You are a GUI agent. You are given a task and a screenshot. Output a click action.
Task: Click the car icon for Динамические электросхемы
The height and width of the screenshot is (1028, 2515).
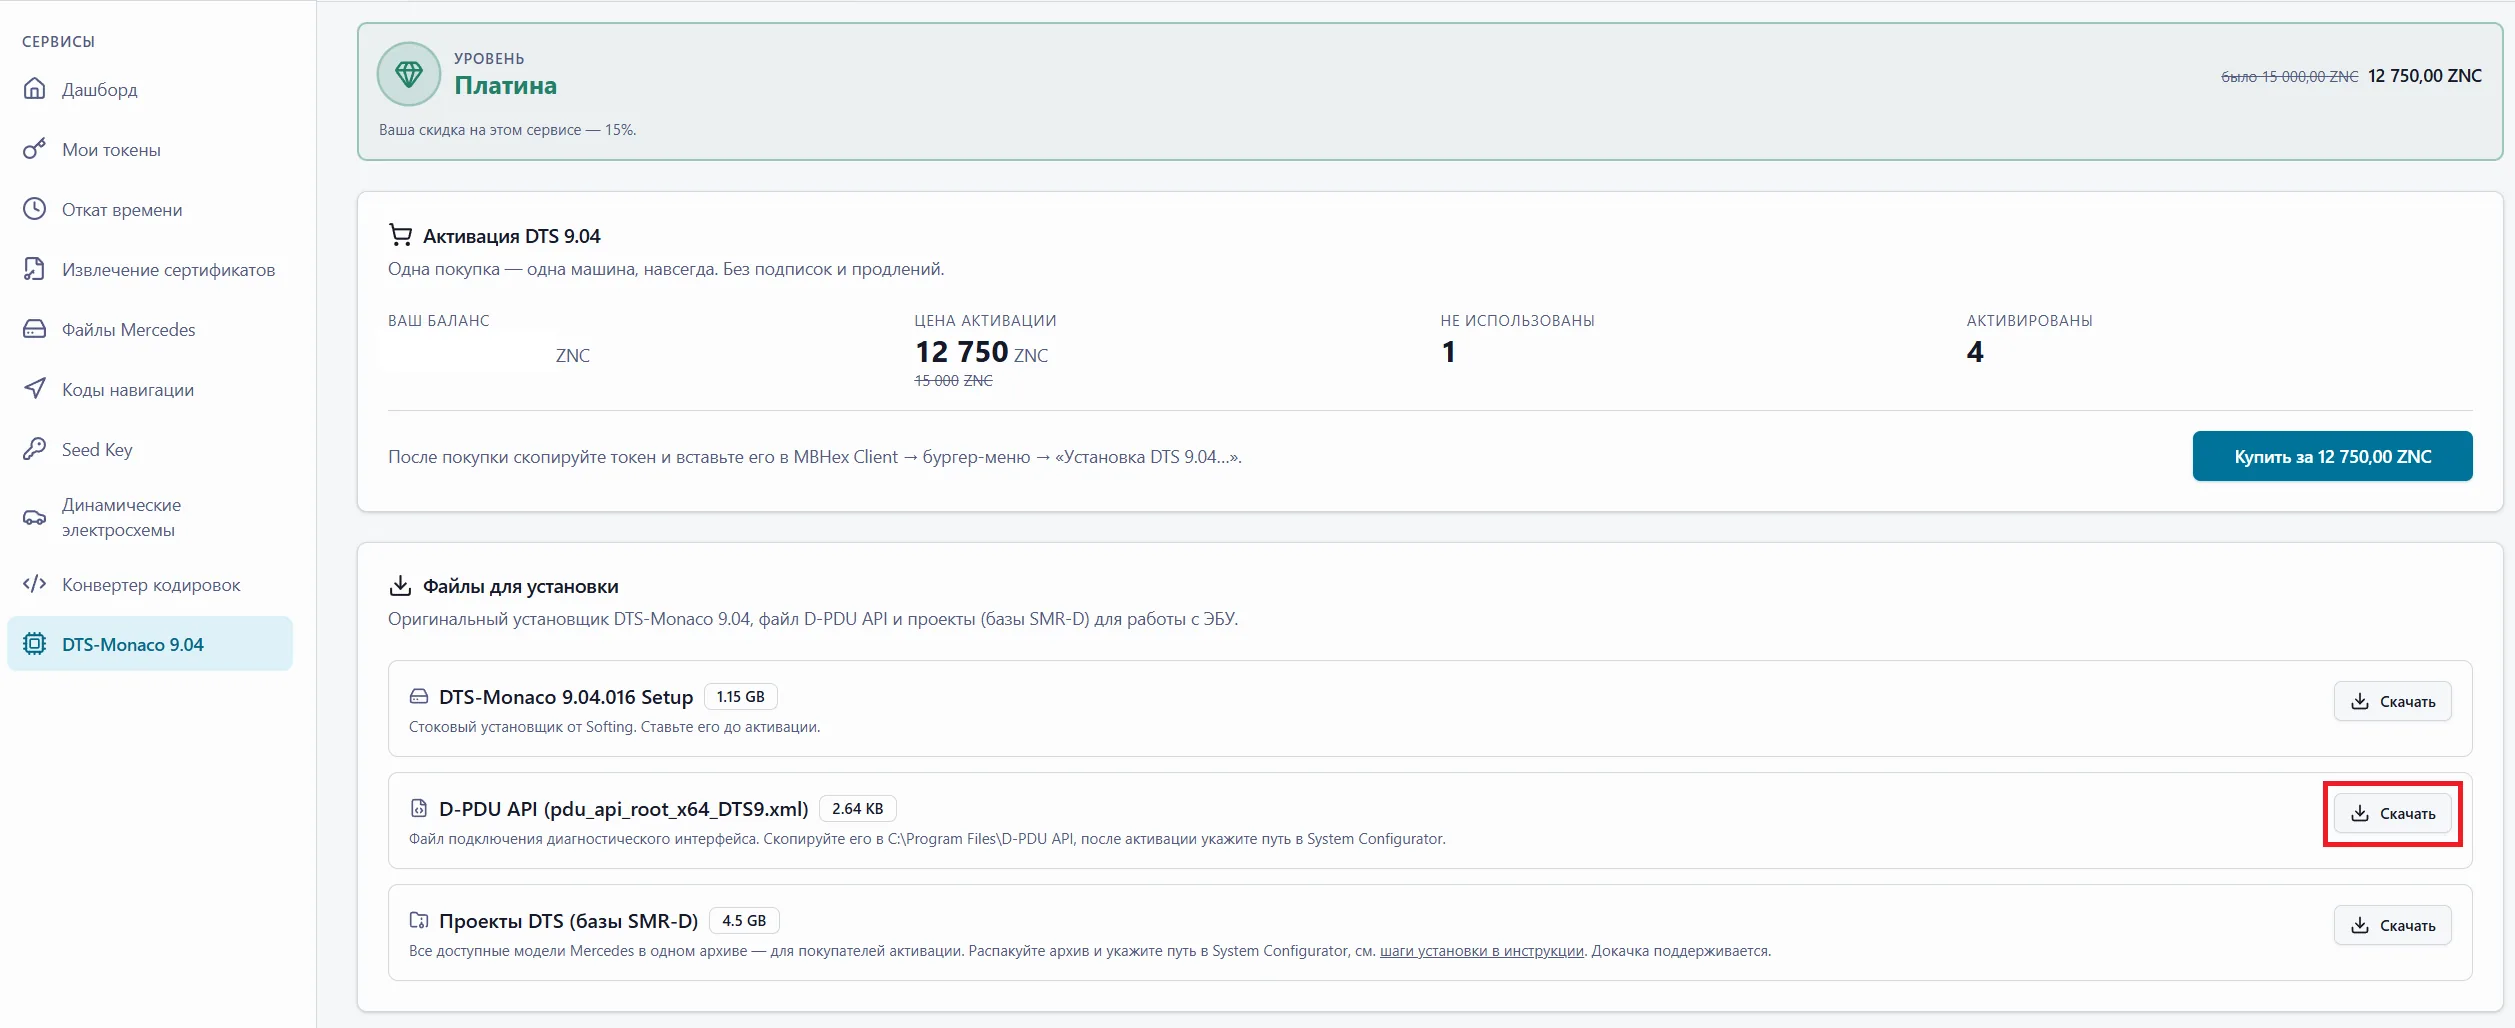click(x=35, y=517)
